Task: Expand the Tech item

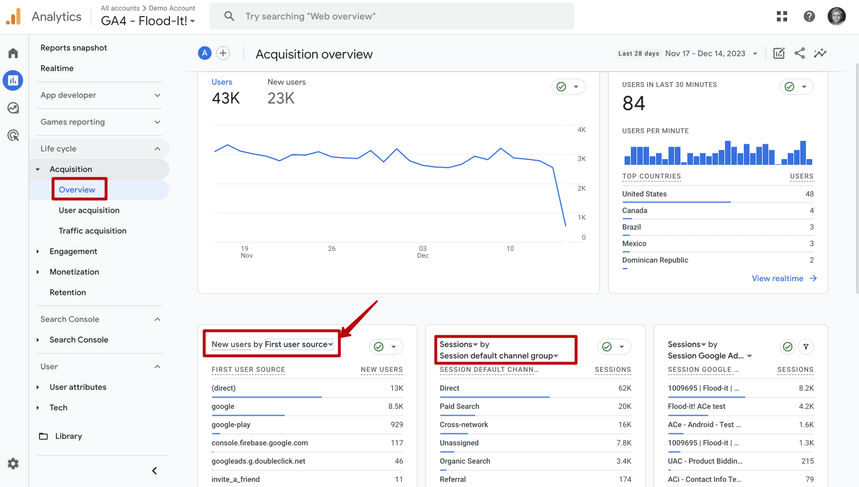Action: pos(38,408)
